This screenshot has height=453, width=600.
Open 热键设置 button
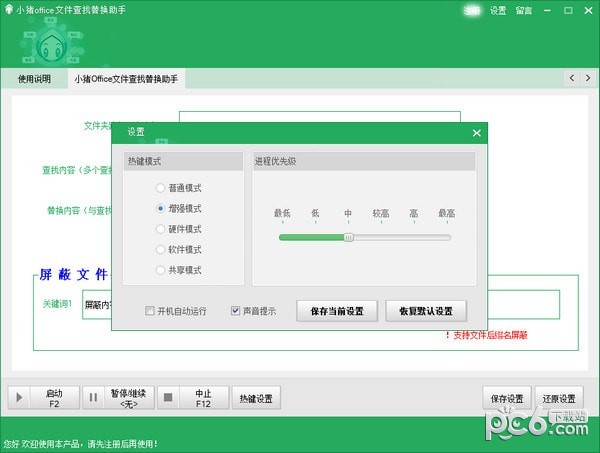[x=256, y=399]
